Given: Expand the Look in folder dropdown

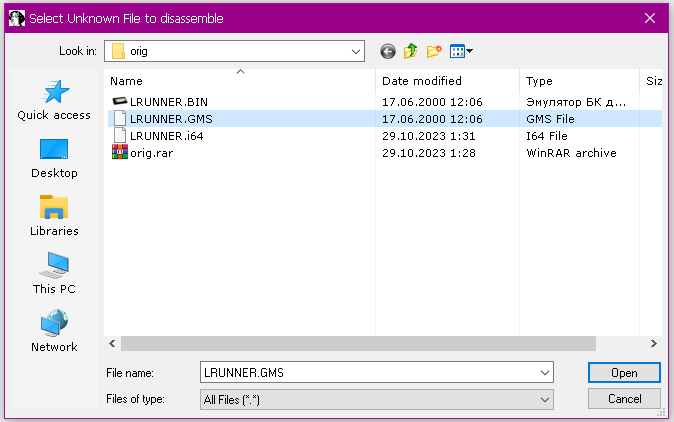Looking at the screenshot, I should (x=356, y=51).
